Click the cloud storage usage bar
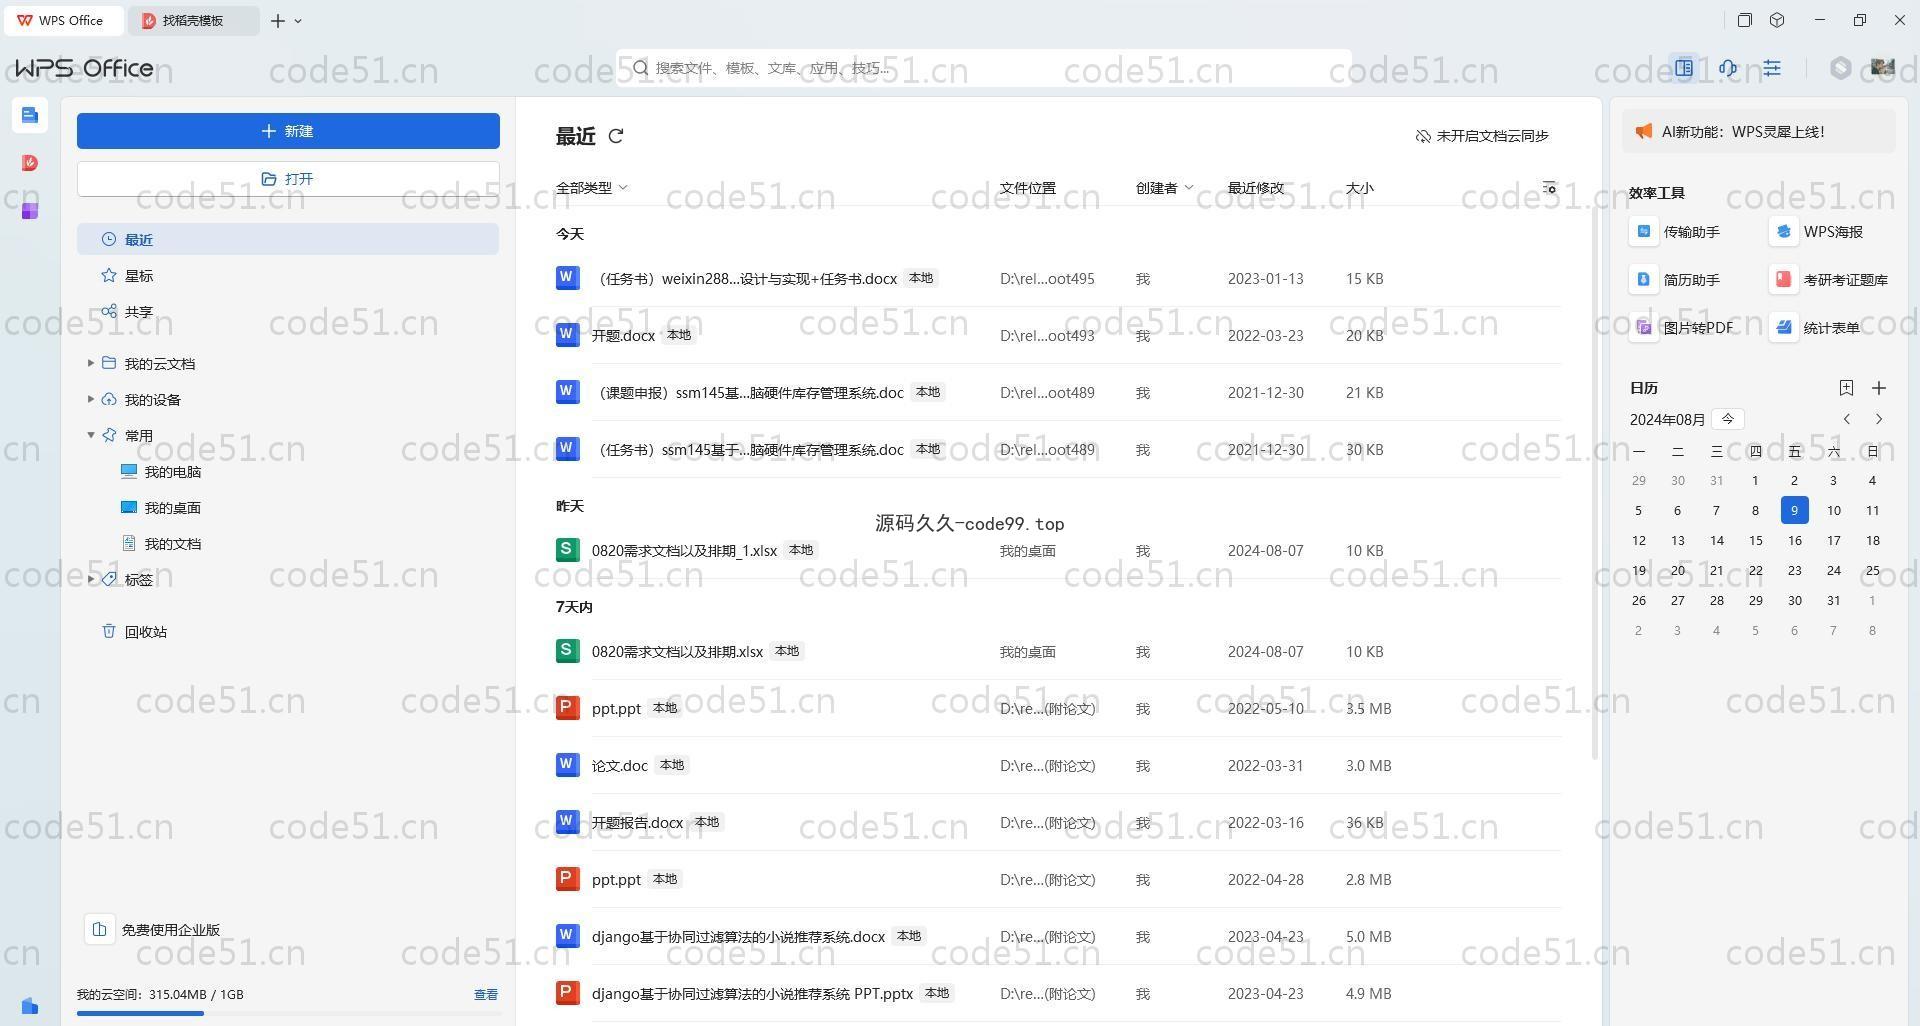Screen dimensions: 1920x1026 tap(288, 1013)
